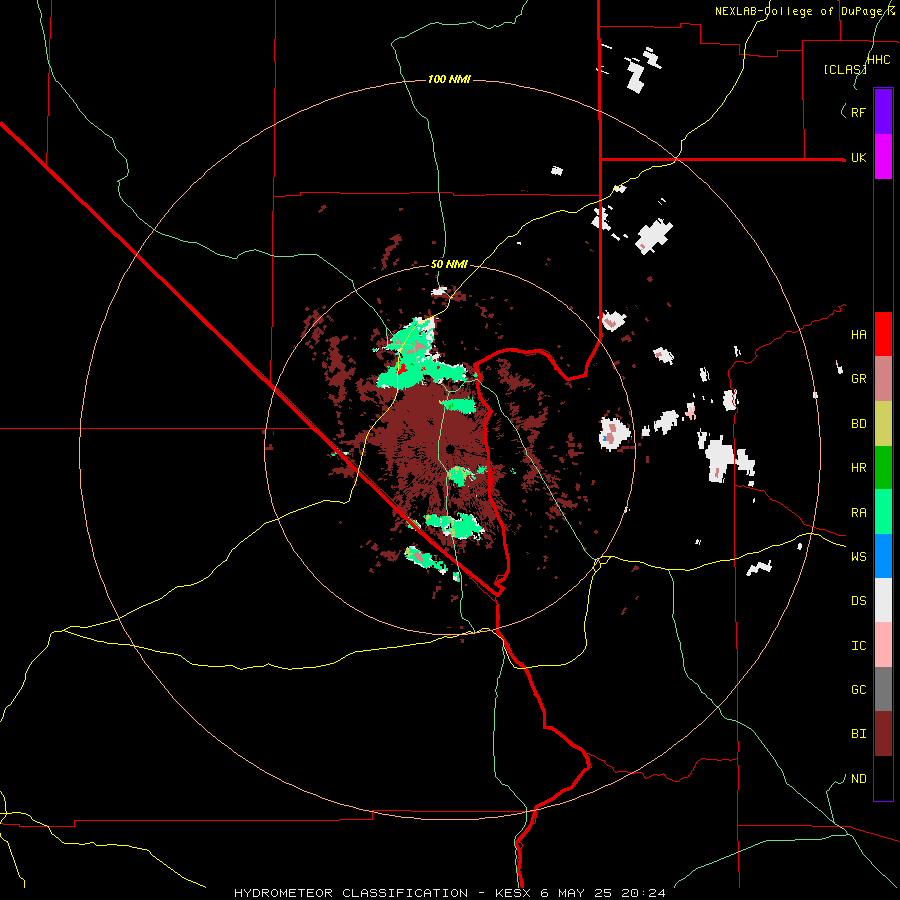Click the 20:24 timestamp
Viewport: 900px width, 900px height.
pyautogui.click(x=645, y=893)
